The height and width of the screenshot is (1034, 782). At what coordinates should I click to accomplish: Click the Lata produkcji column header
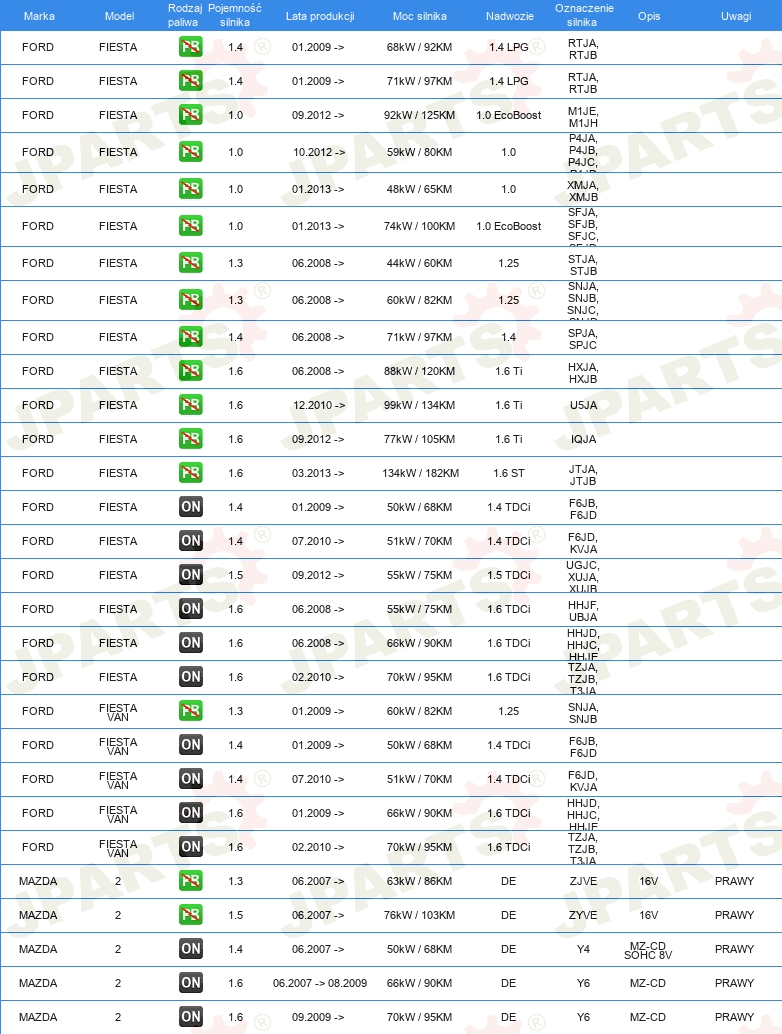click(320, 16)
